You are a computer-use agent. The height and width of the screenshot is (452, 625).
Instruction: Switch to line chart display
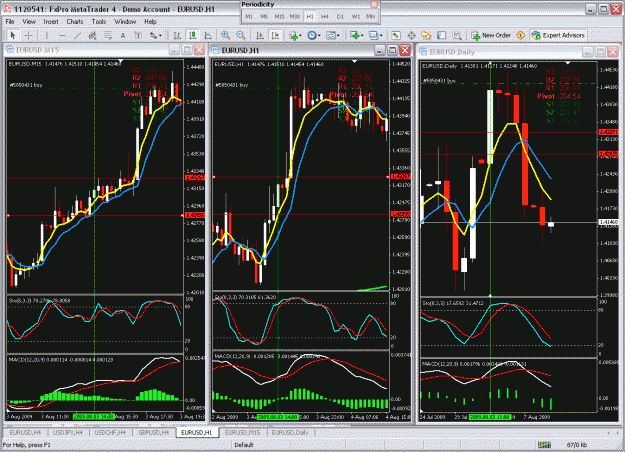(208, 35)
